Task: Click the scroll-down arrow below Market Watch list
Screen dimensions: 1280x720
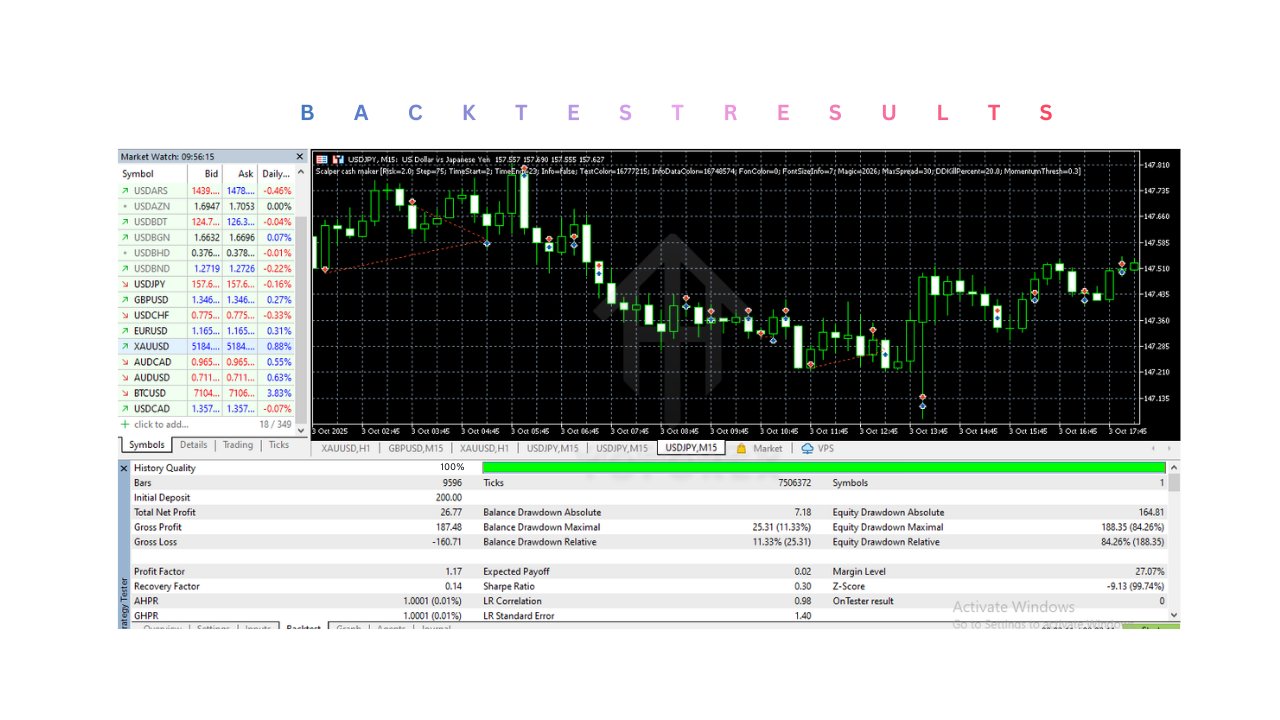Action: (302, 429)
